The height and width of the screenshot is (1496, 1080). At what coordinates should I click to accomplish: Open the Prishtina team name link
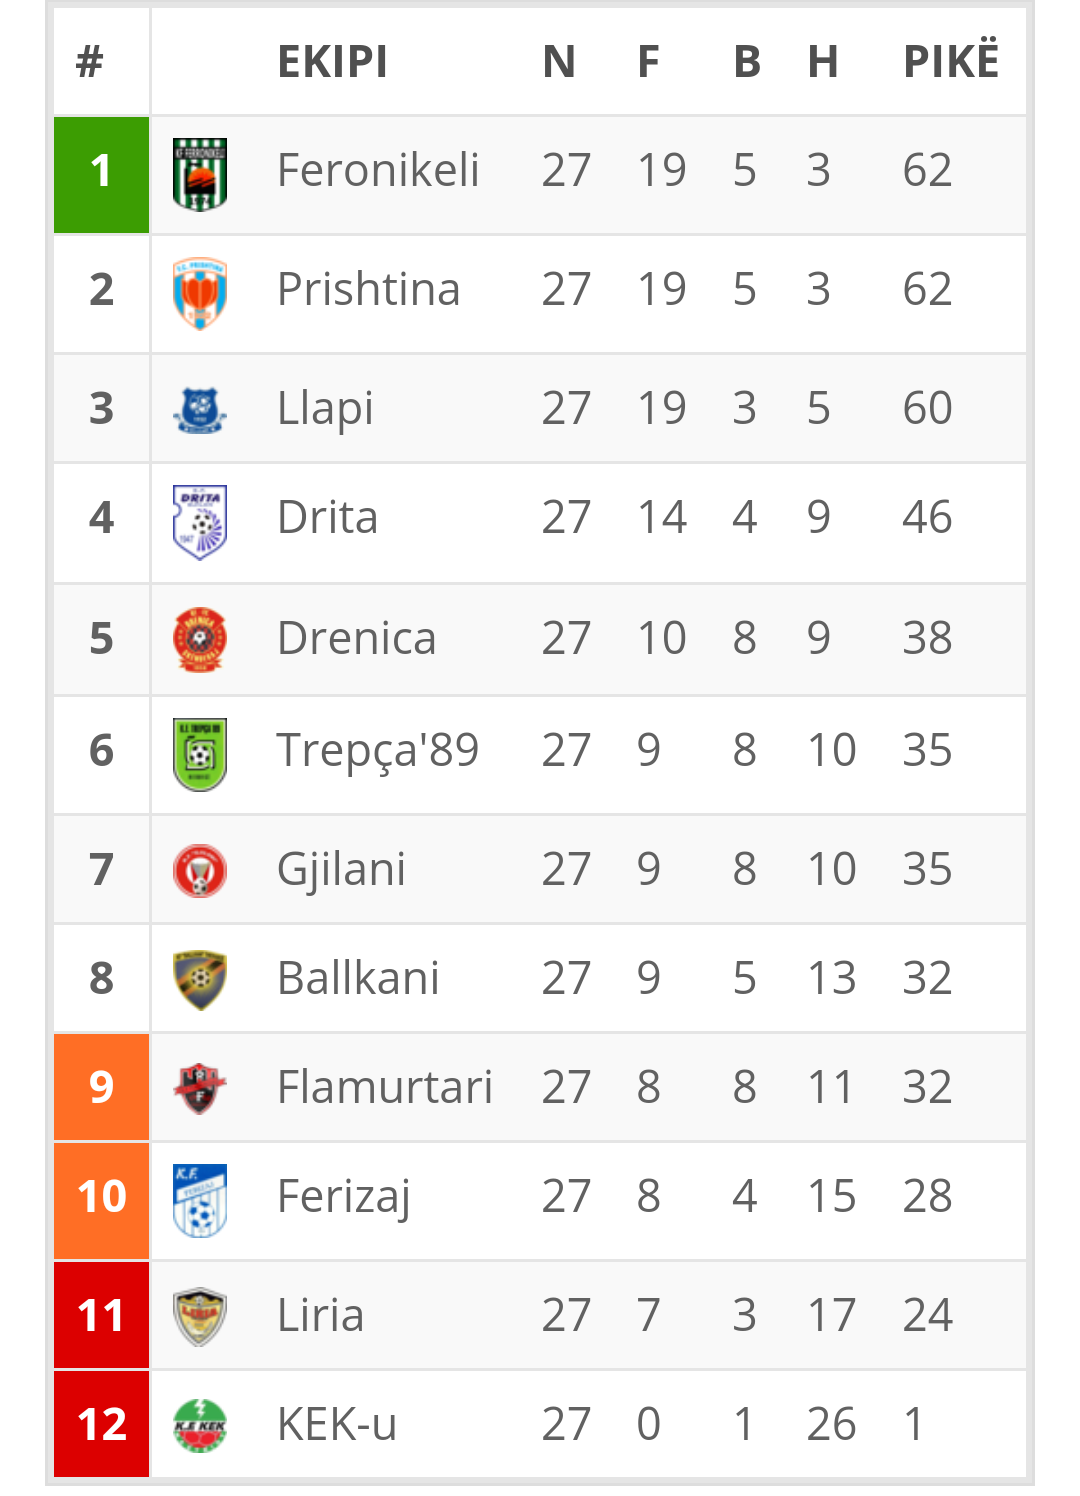pyautogui.click(x=368, y=289)
